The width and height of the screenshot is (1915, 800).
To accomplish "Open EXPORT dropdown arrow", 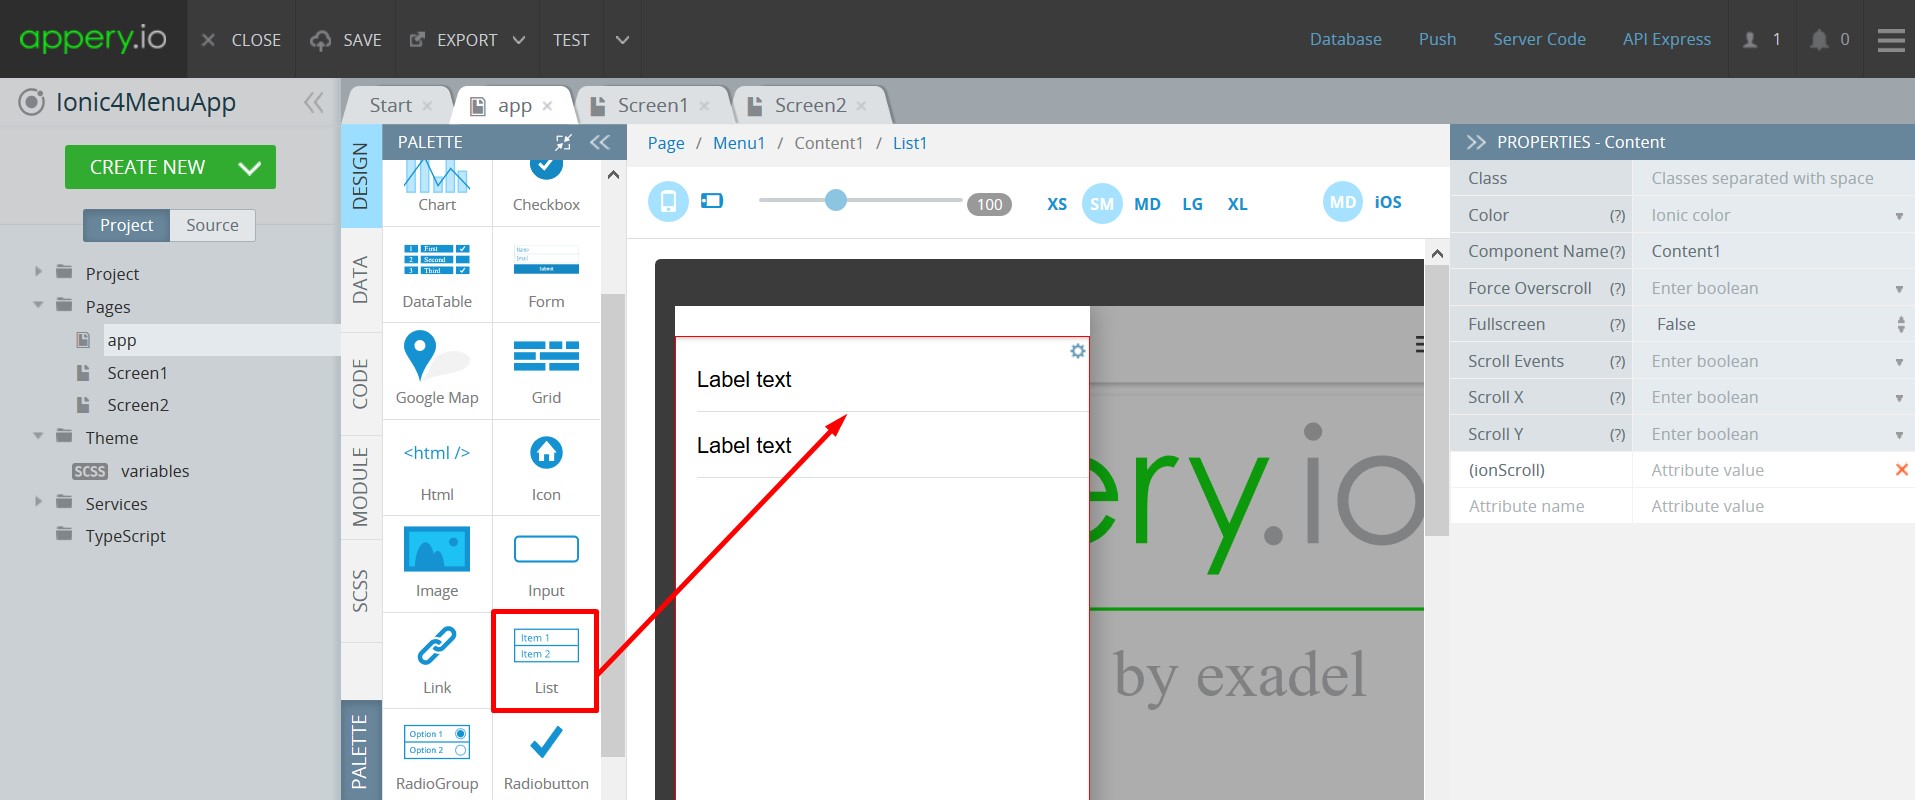I will [x=519, y=40].
